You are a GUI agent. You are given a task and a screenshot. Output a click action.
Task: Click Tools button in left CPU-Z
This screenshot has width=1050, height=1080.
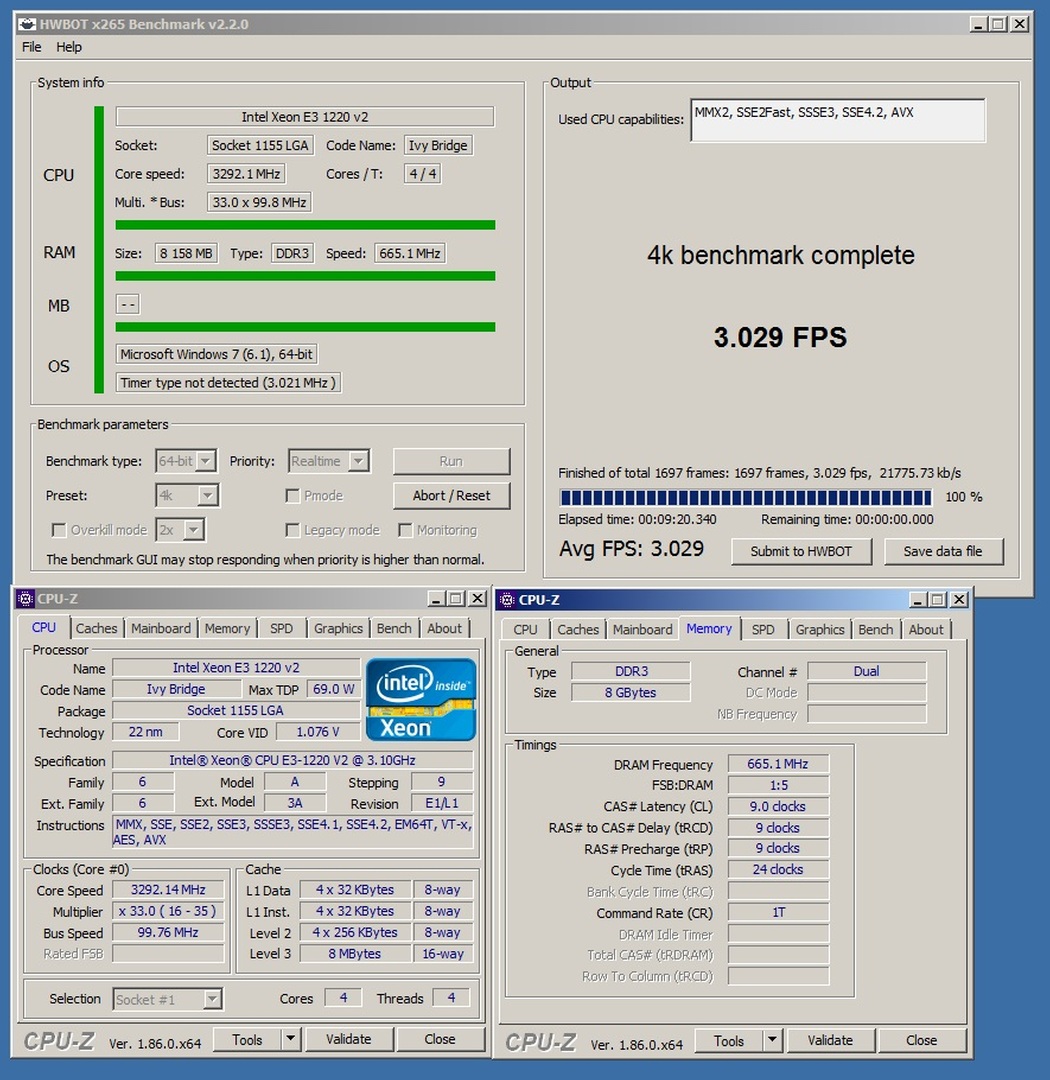(x=247, y=1039)
